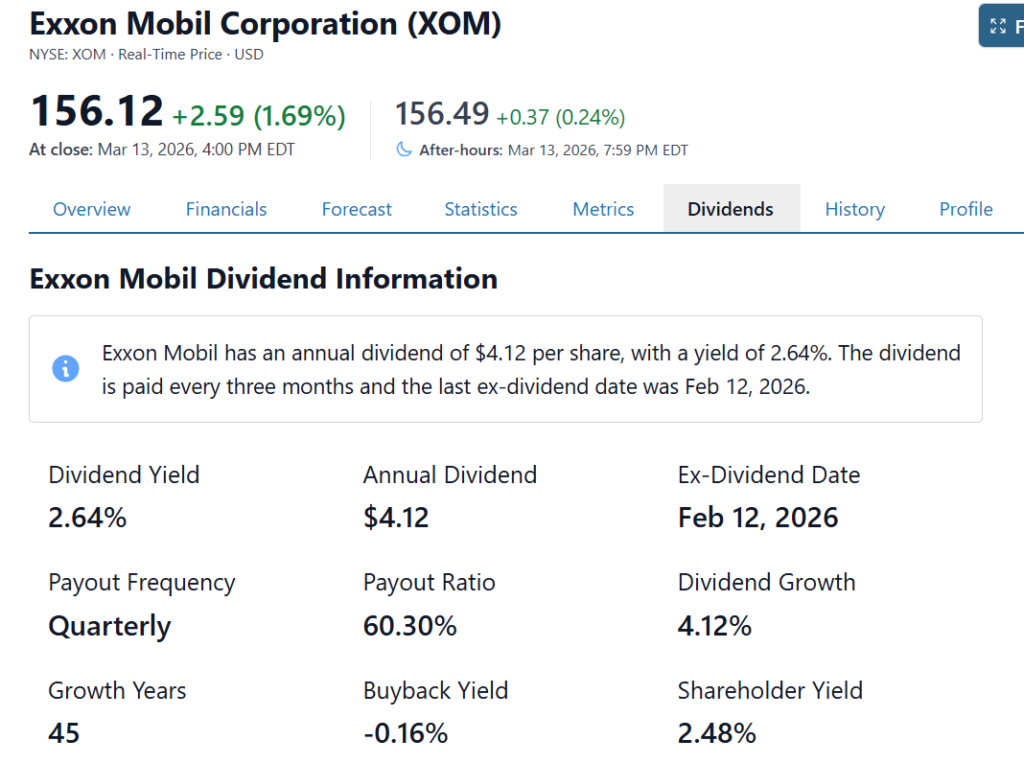Click the active Dividends tab

731,209
